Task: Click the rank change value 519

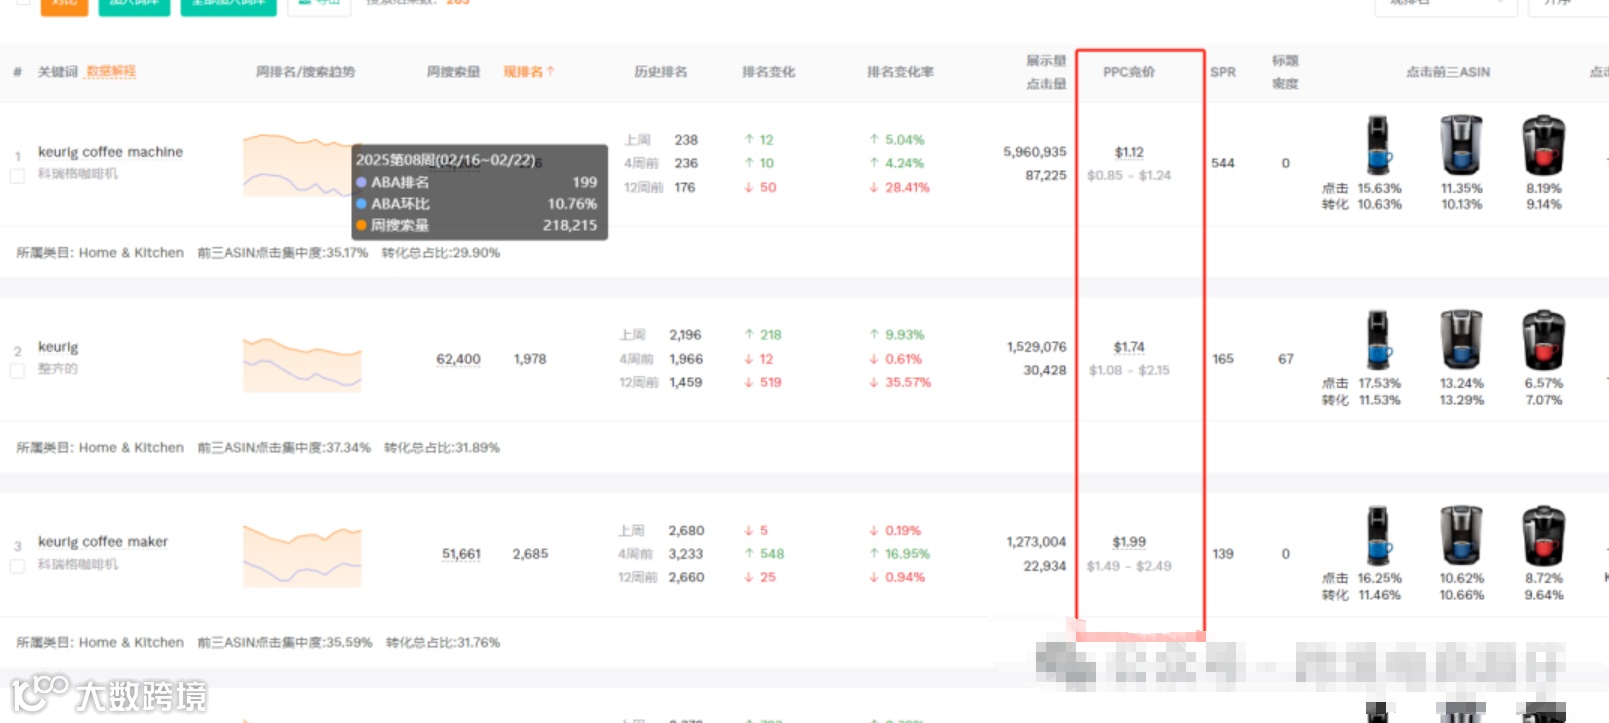Action: pos(771,382)
